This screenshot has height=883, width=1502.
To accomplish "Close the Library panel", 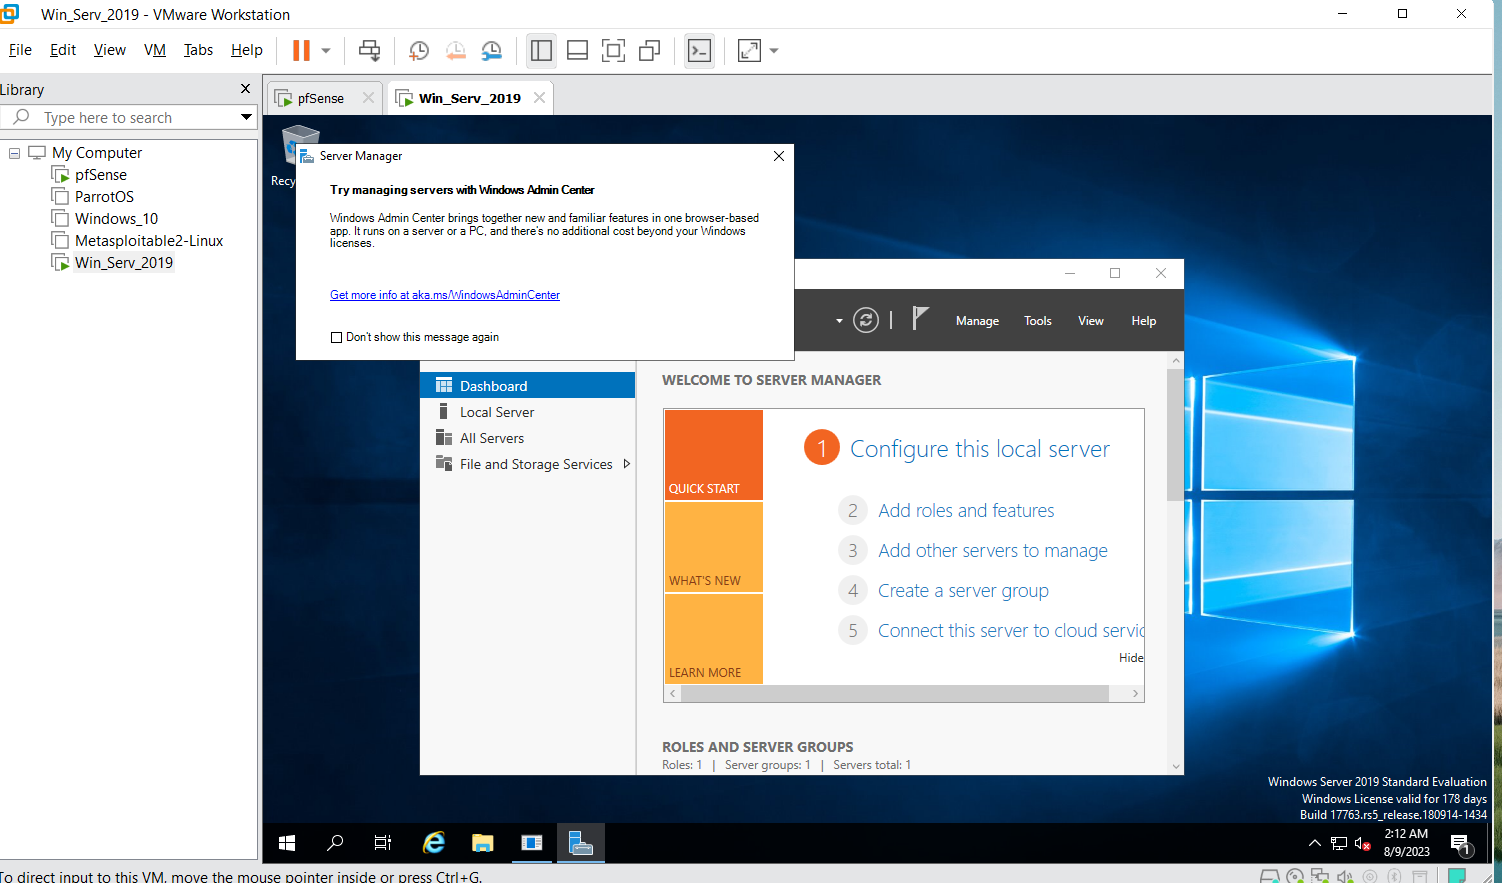I will coord(246,89).
